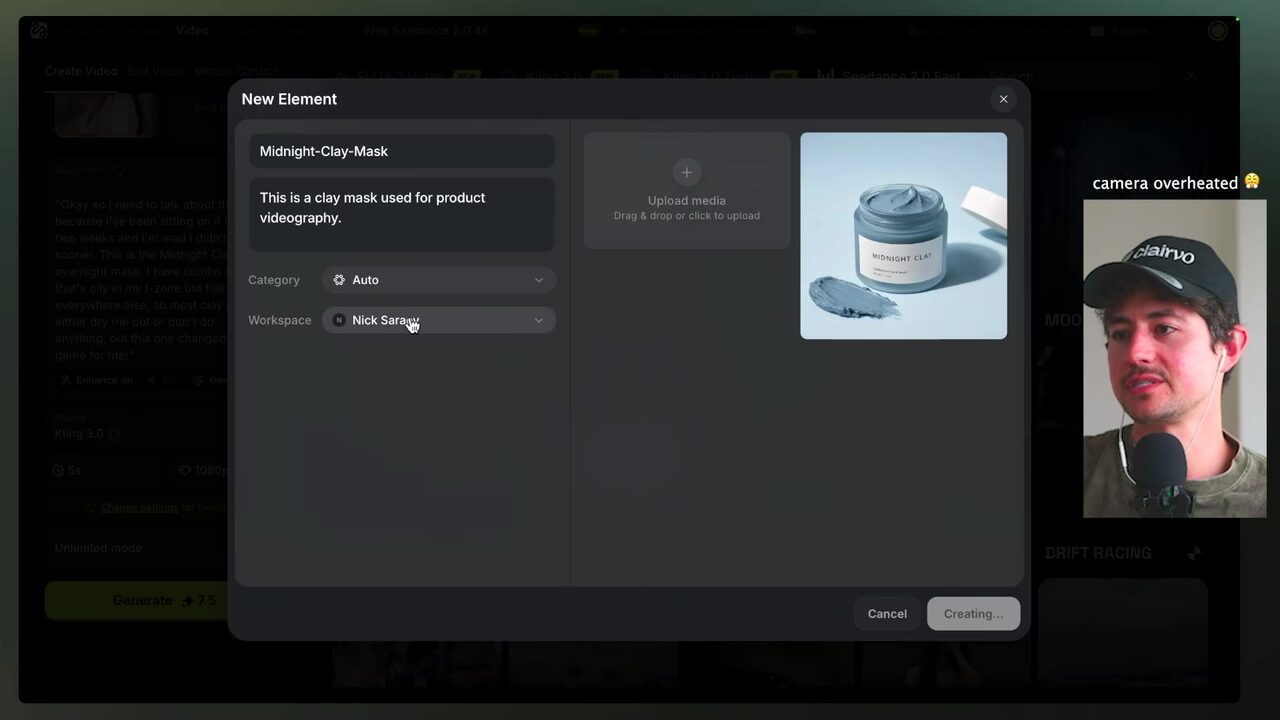Open the Workspace dropdown
Screen dimensions: 1280x720
coord(438,320)
